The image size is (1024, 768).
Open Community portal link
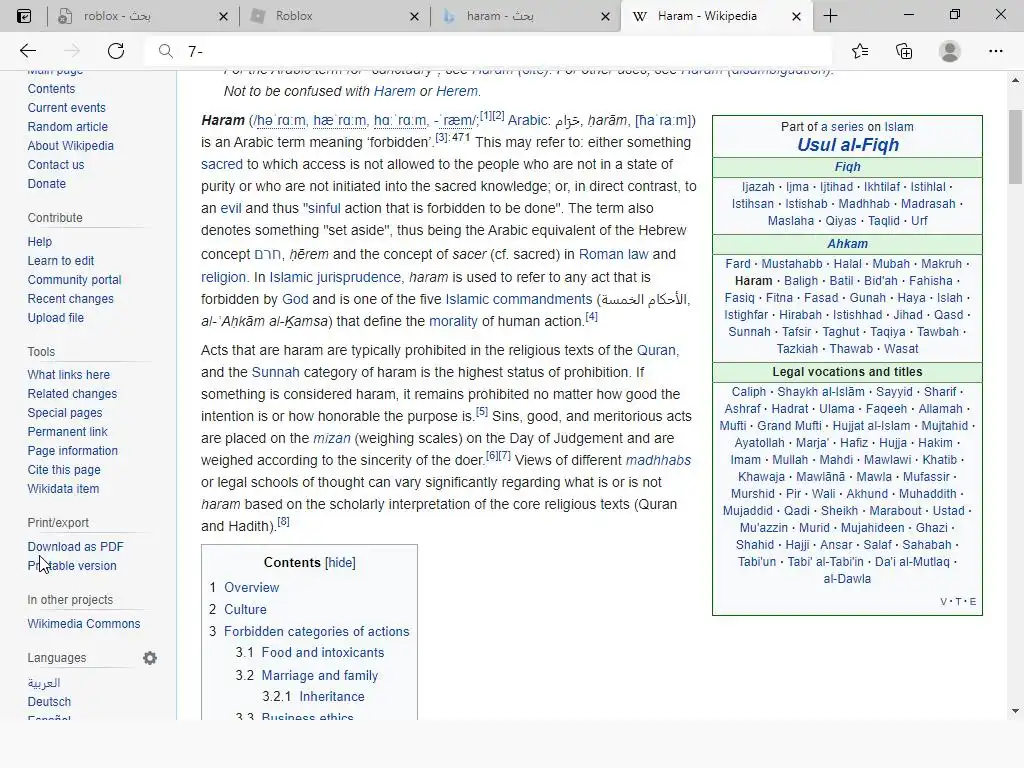click(74, 280)
